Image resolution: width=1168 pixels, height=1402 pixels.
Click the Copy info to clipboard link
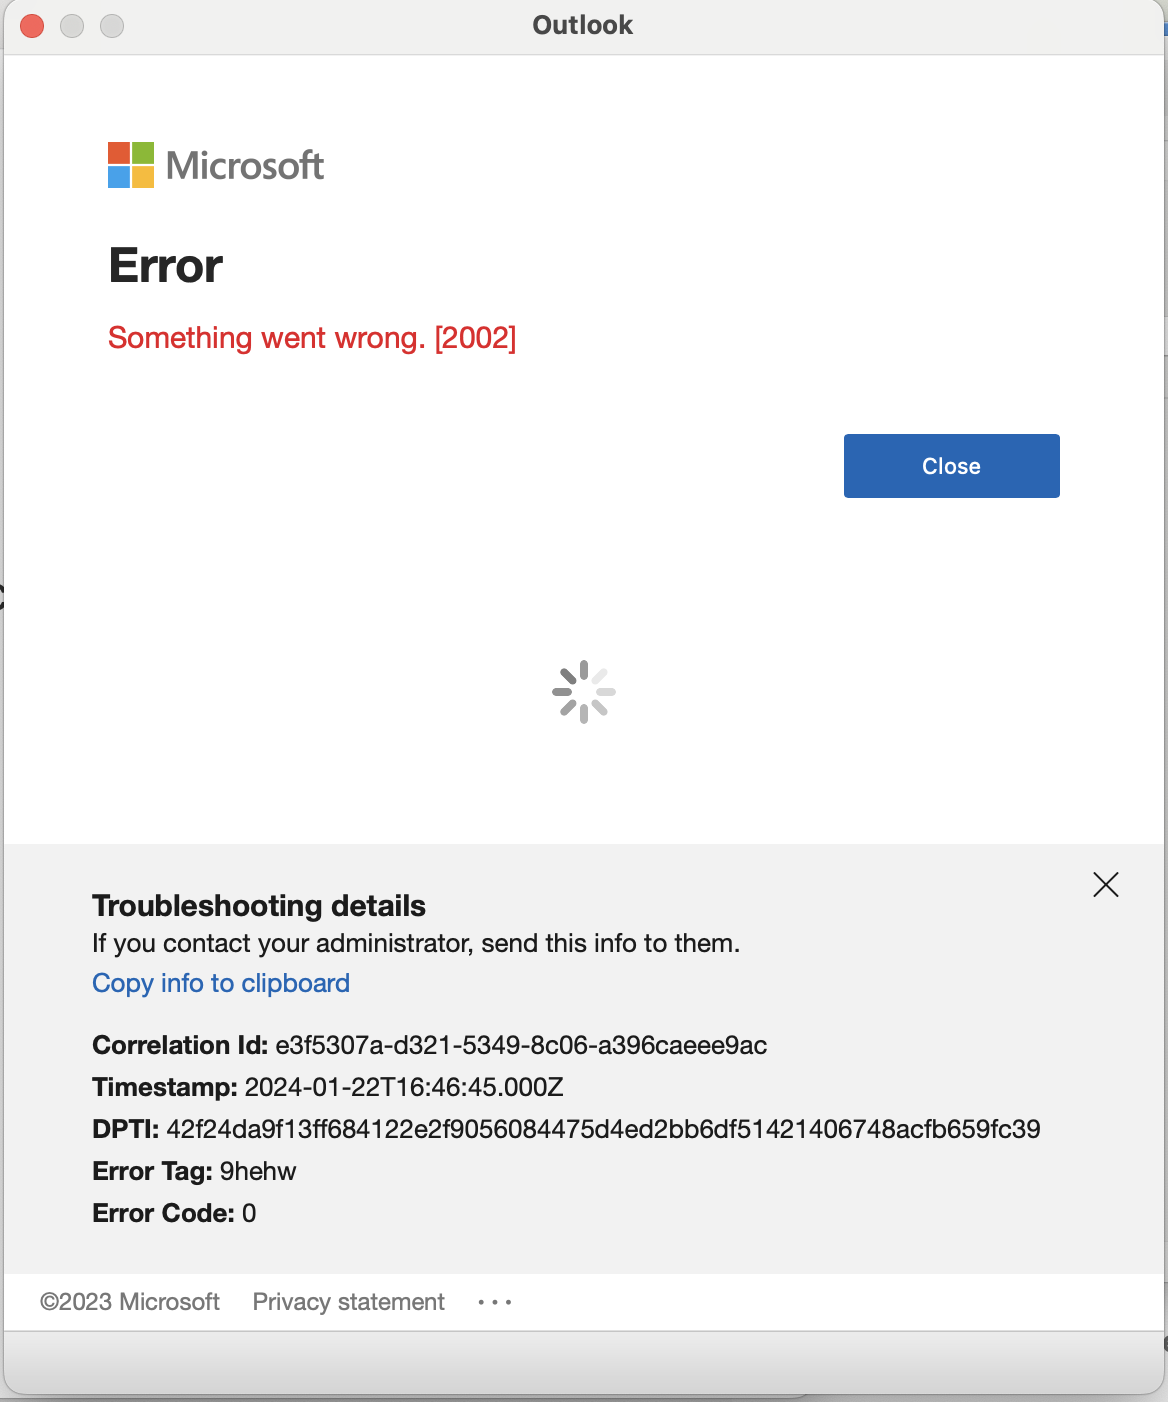[x=221, y=983]
